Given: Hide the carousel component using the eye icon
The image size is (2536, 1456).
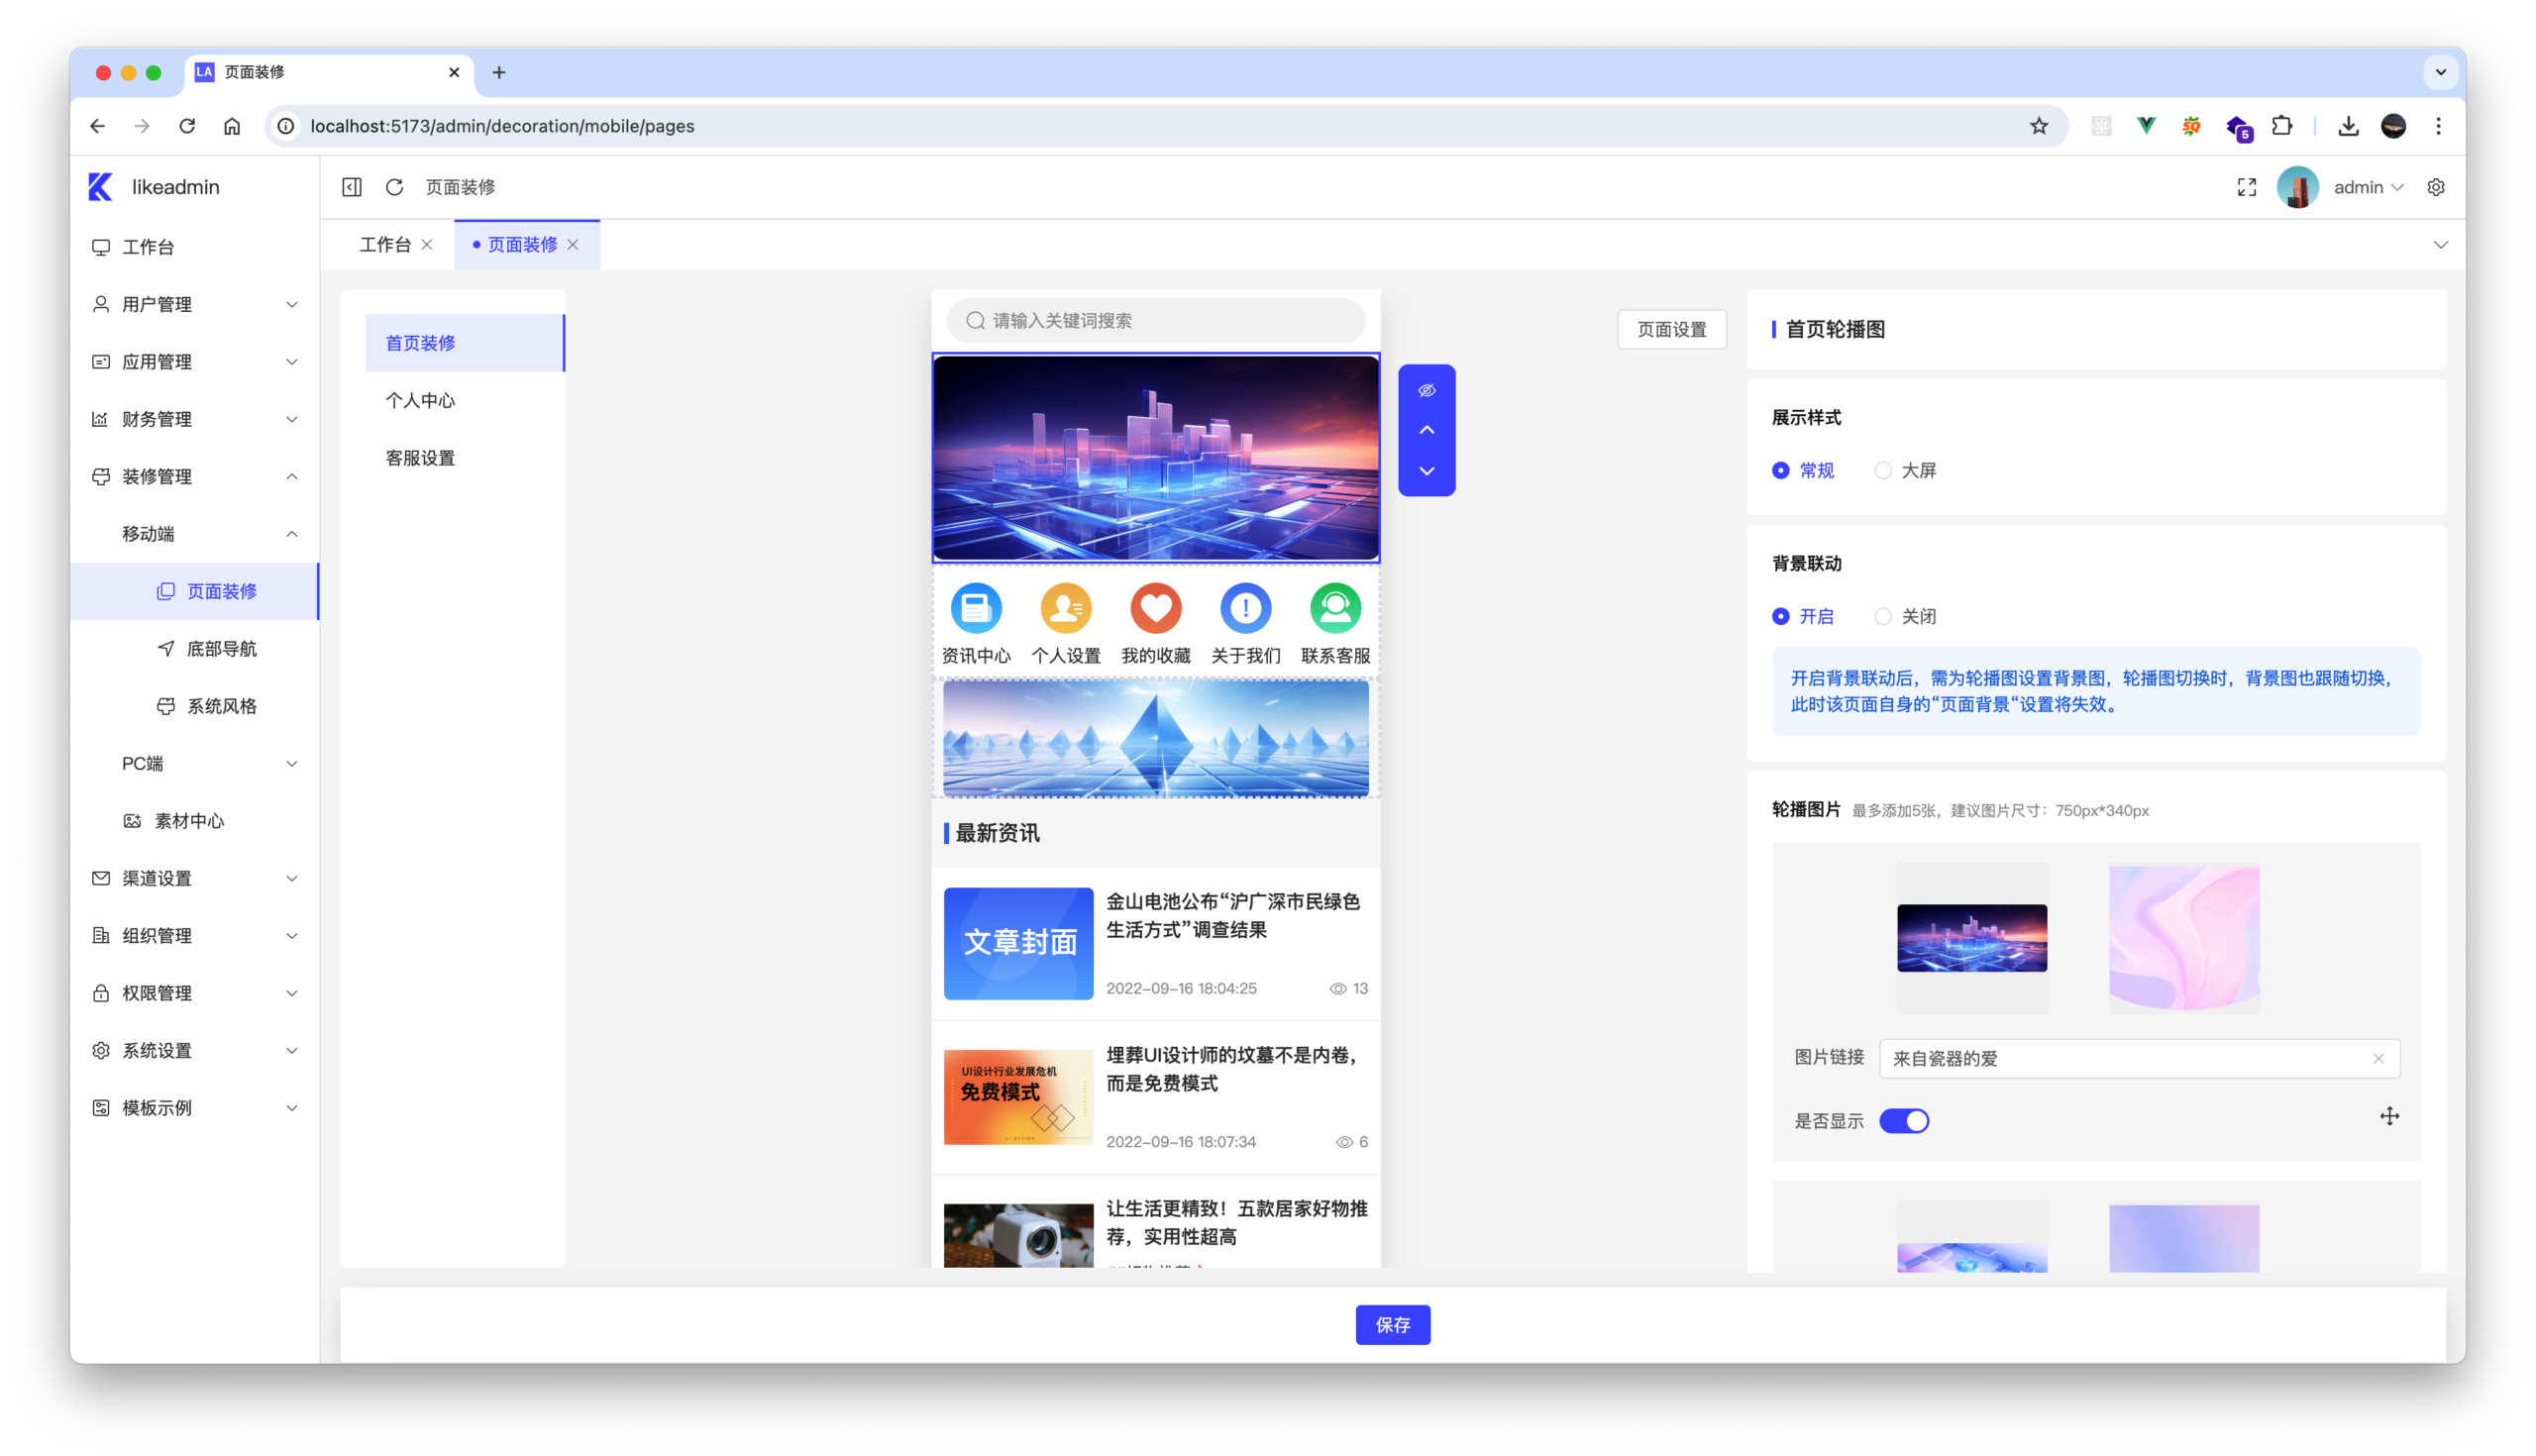Looking at the screenshot, I should coord(1427,391).
